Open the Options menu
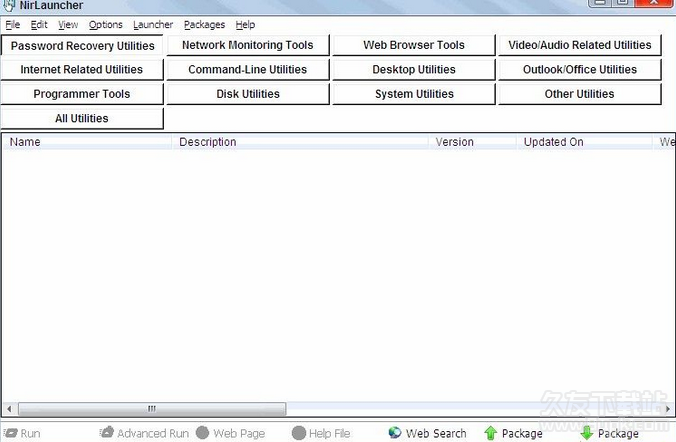This screenshot has height=442, width=676. (x=106, y=25)
